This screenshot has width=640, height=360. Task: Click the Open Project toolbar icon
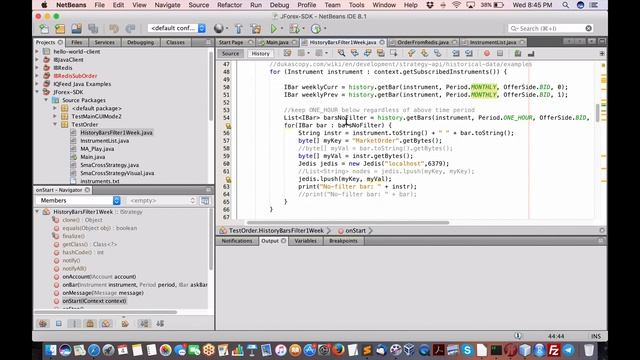76,29
